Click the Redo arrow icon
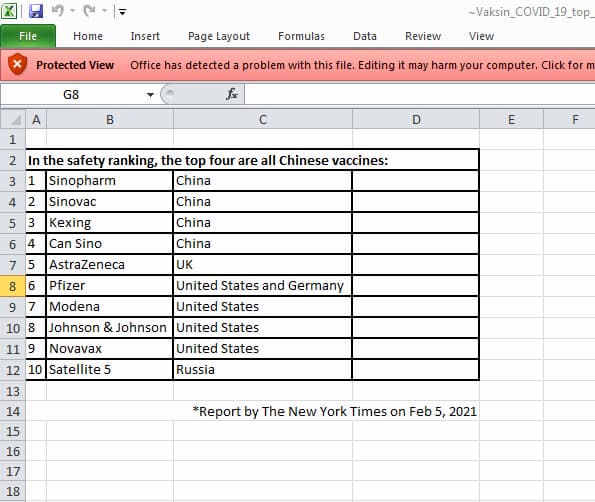The height and width of the screenshot is (502, 595). pos(90,11)
